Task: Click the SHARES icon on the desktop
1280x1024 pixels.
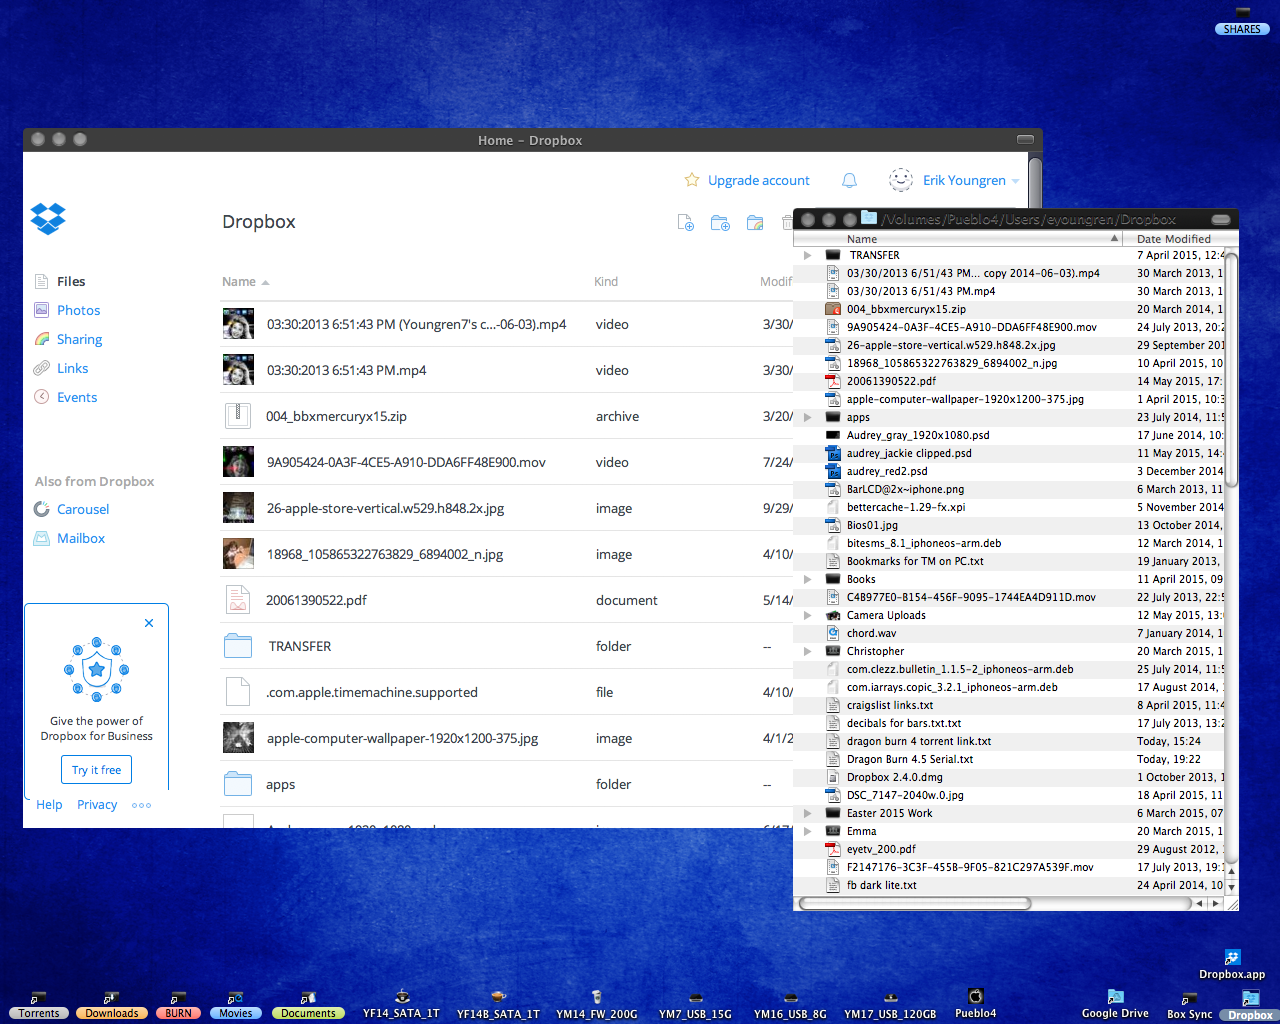Action: (1242, 13)
